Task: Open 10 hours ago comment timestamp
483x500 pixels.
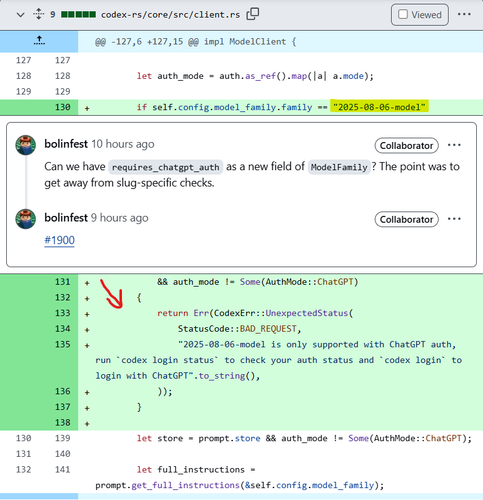Action: click(x=123, y=144)
